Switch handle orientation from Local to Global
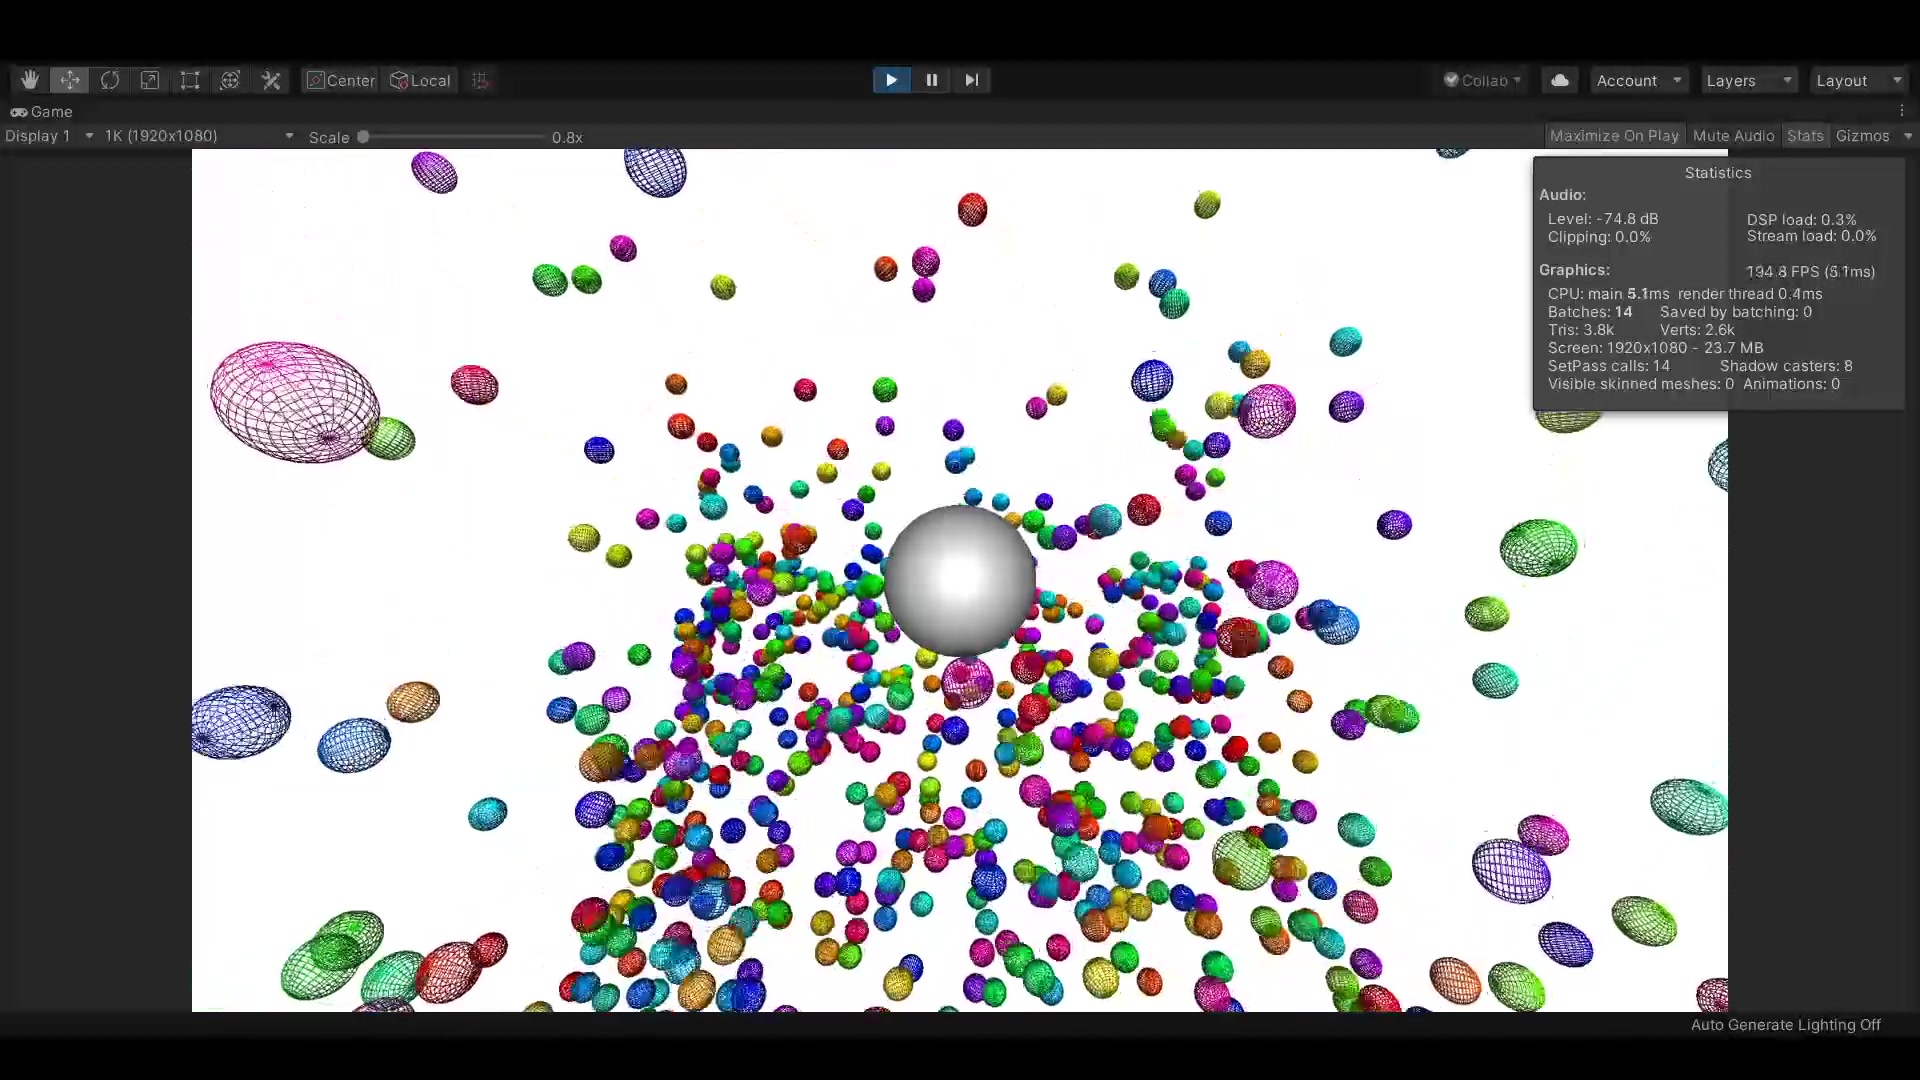Image resolution: width=1920 pixels, height=1080 pixels. tap(420, 80)
